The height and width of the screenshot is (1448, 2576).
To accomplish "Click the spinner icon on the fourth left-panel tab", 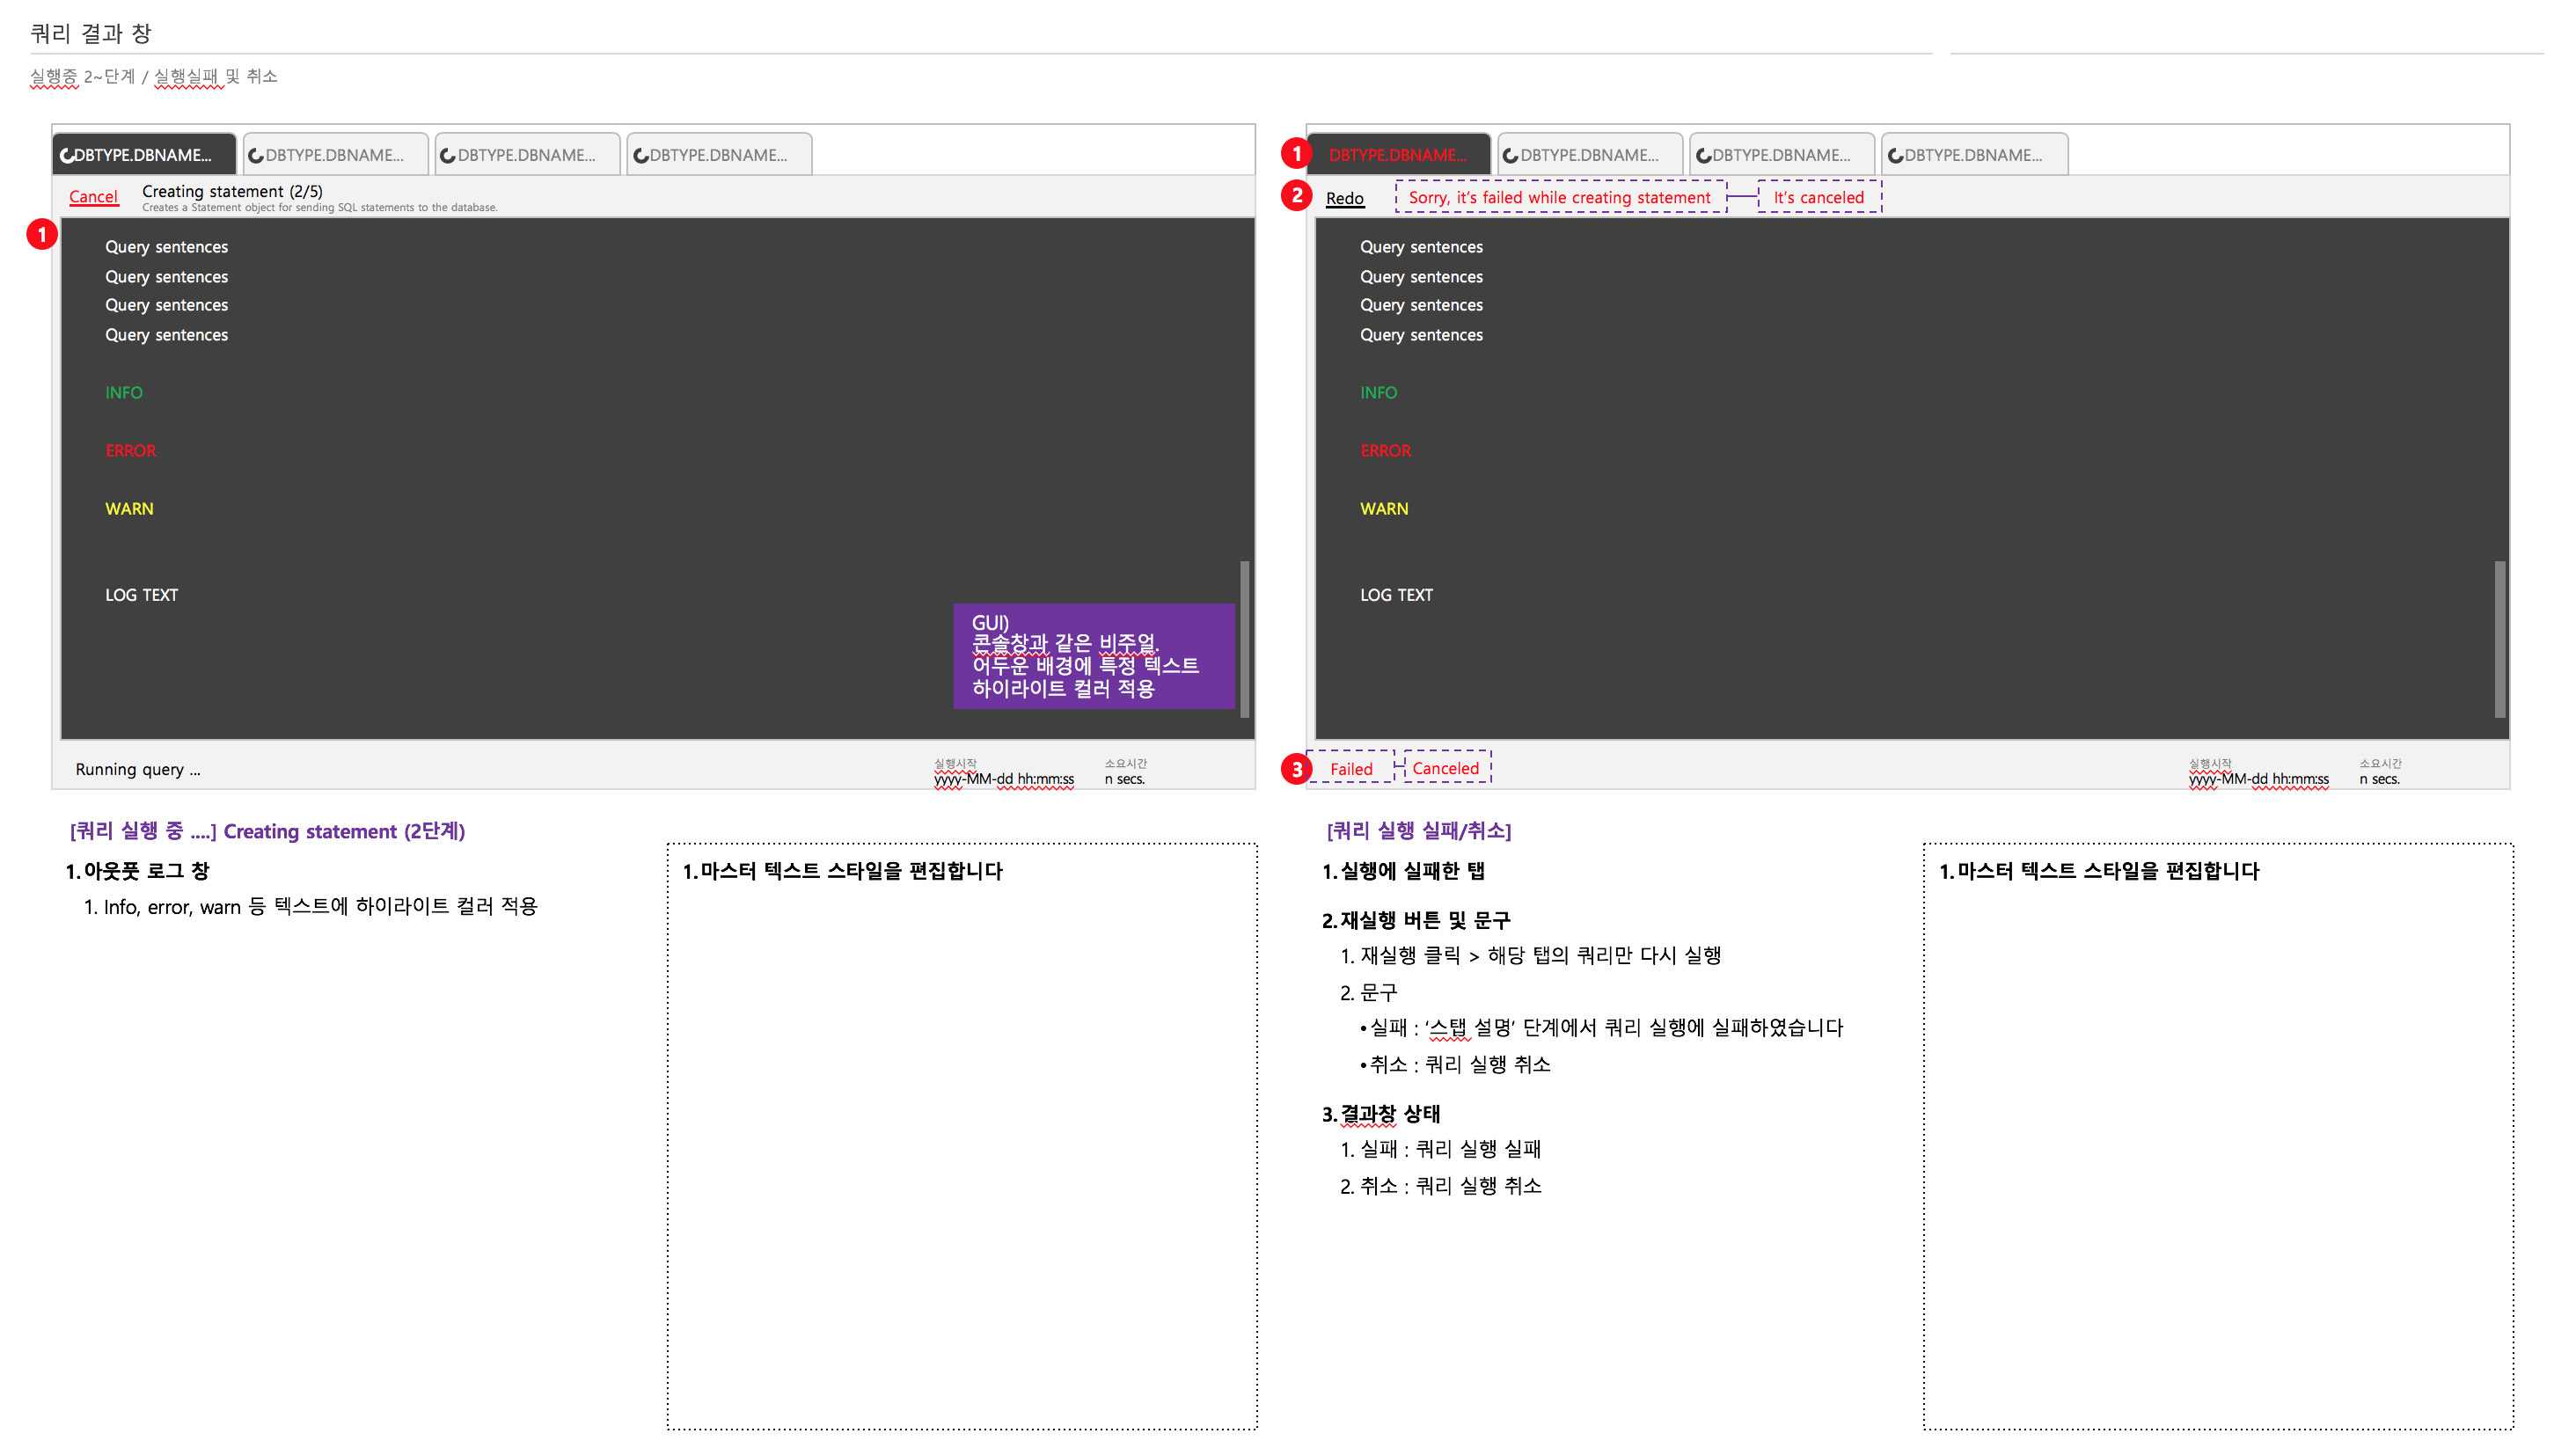I will tap(641, 154).
